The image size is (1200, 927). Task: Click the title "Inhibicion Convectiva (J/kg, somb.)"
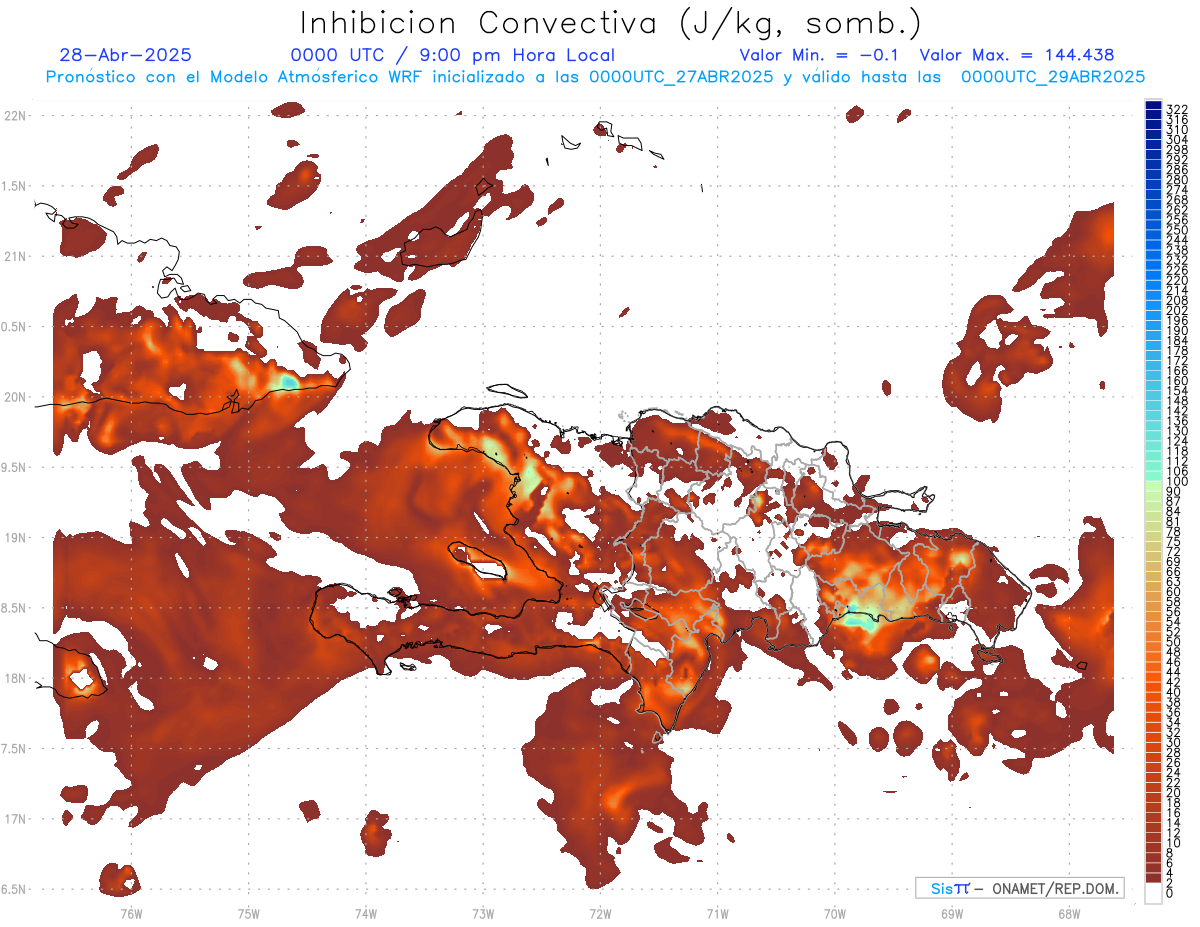pos(610,24)
